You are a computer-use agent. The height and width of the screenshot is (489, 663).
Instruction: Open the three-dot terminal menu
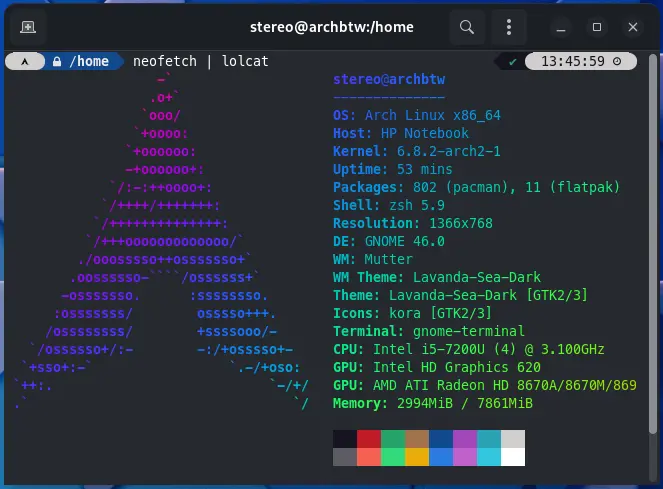[x=509, y=27]
